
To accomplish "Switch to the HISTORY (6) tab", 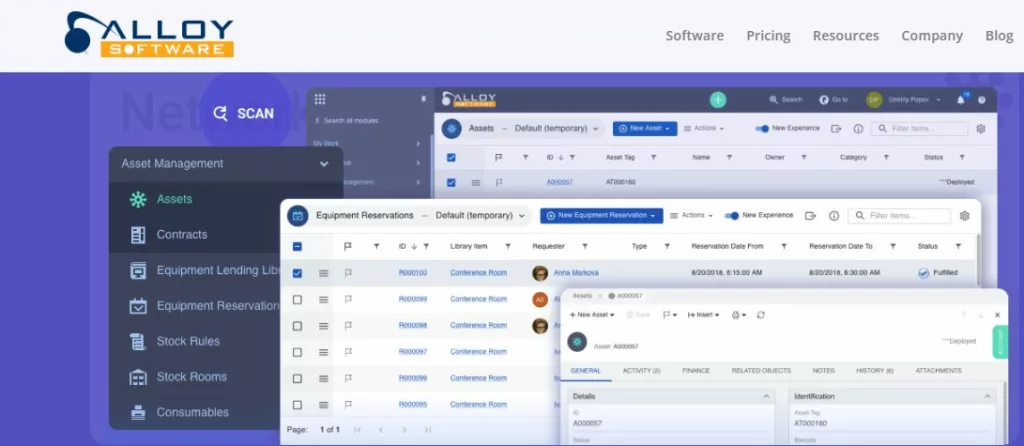I will pos(874,370).
